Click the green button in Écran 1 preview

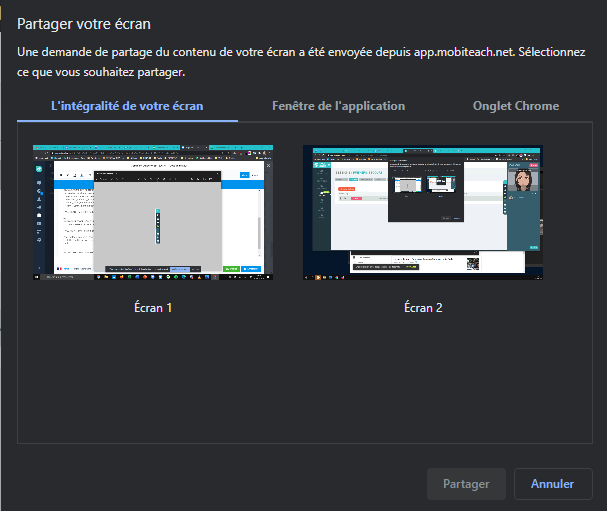(231, 269)
